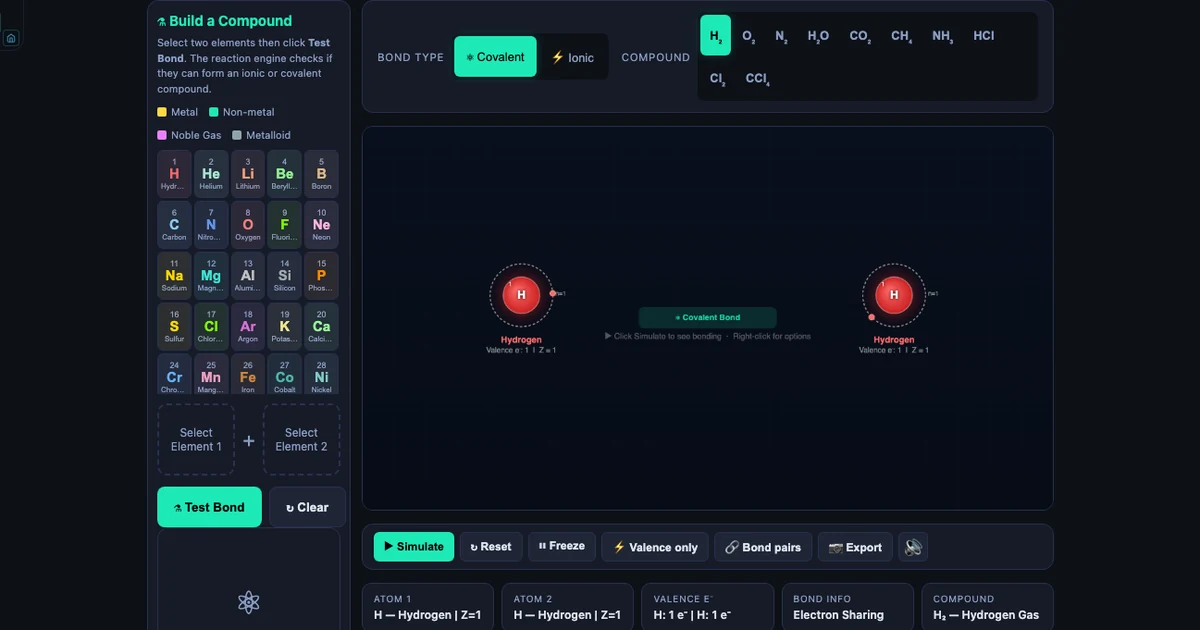Viewport: 1200px width, 630px height.
Task: Export the bond image
Action: click(x=855, y=547)
